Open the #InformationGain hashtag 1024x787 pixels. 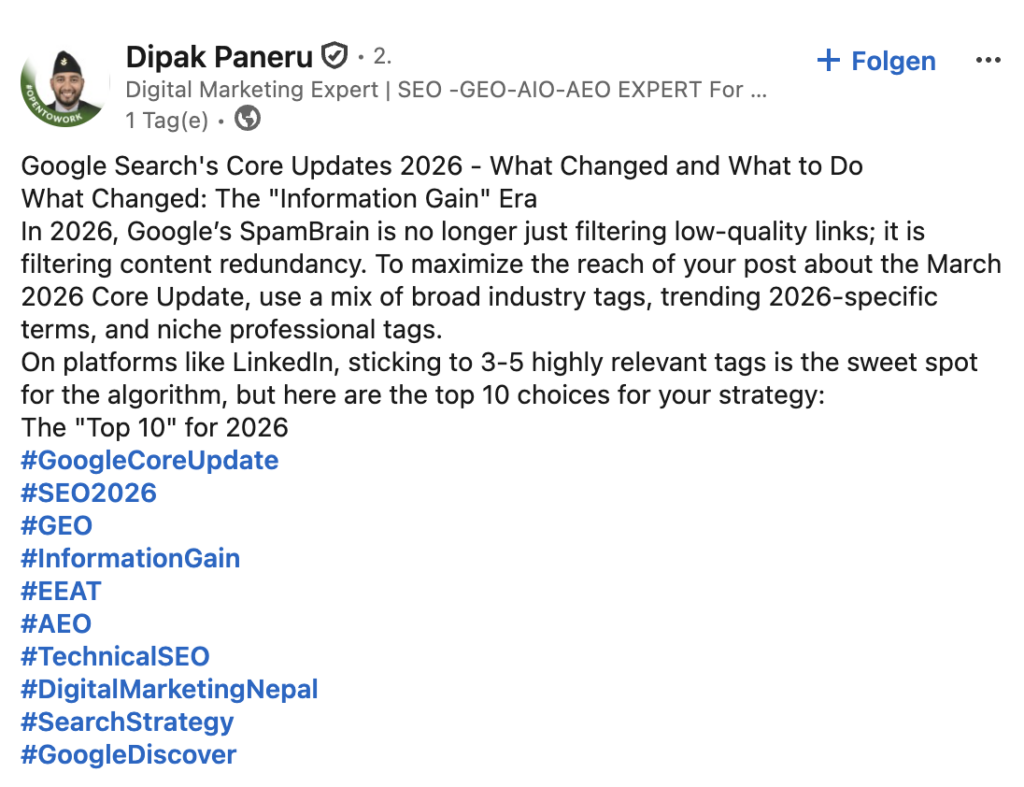(131, 558)
